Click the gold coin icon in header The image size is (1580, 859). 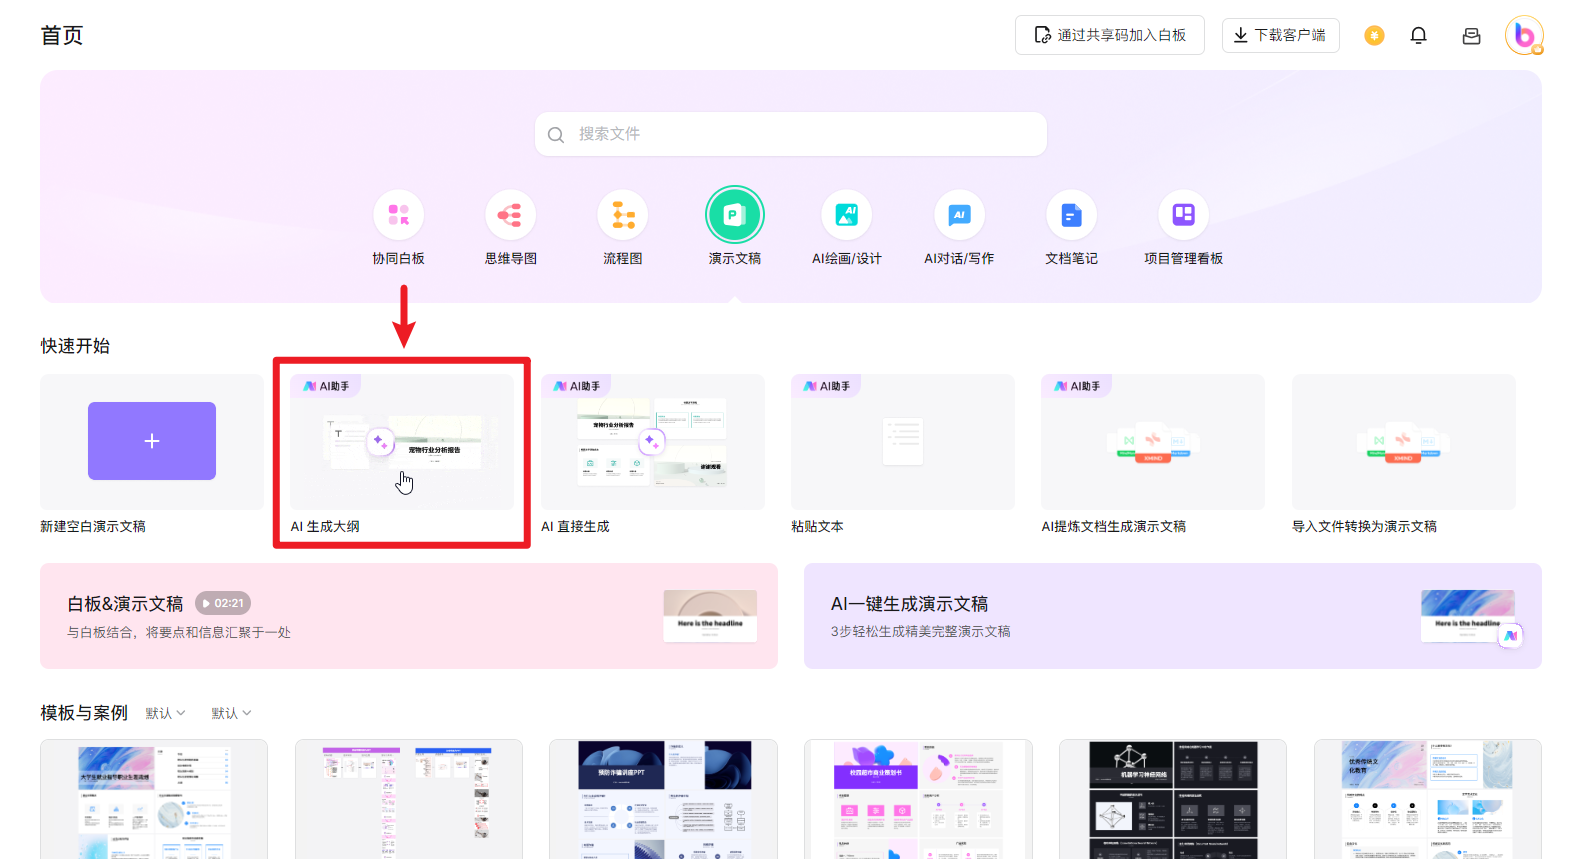(x=1375, y=35)
